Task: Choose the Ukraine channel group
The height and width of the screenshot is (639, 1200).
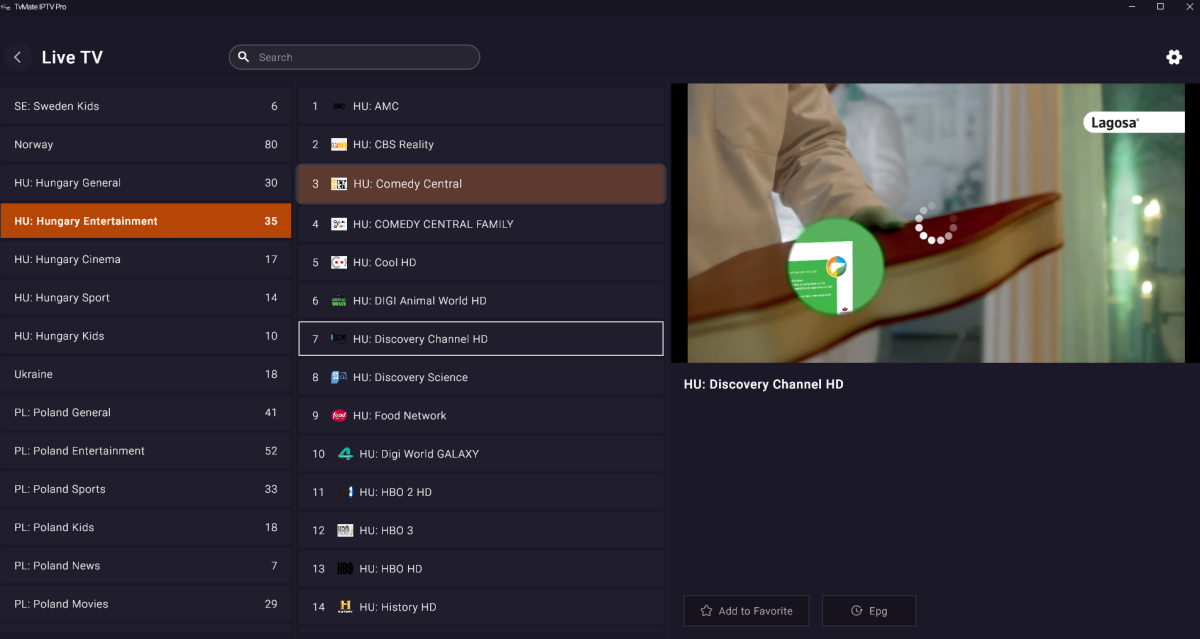Action: pyautogui.click(x=145, y=374)
